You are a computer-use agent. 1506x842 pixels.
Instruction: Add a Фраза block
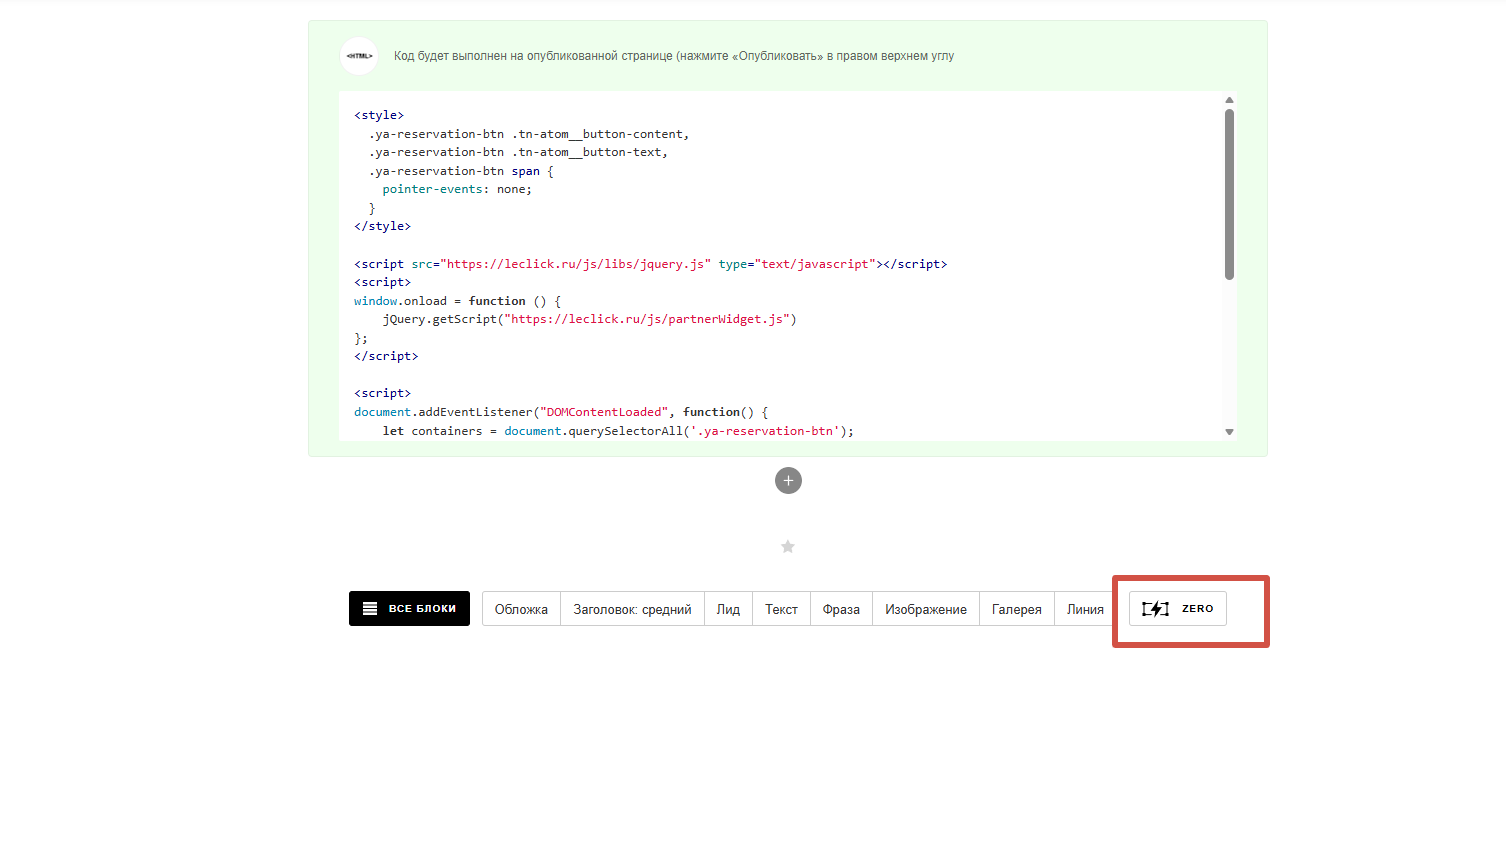click(x=841, y=609)
